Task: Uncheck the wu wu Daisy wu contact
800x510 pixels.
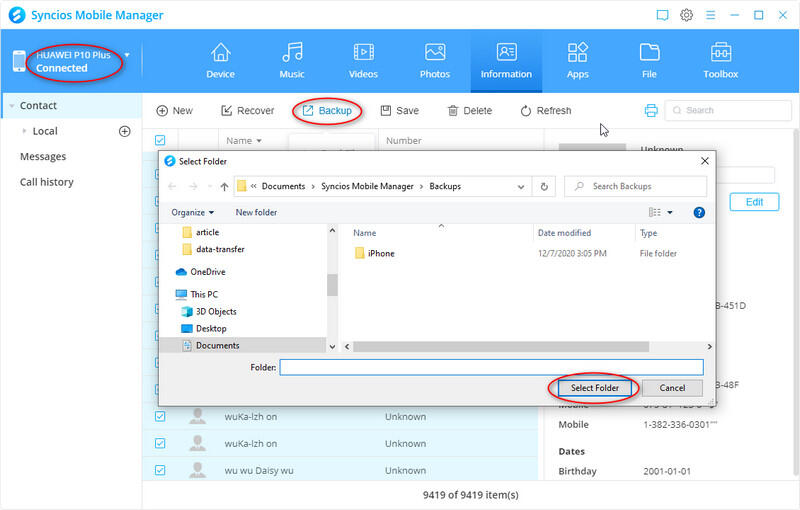Action: [x=160, y=470]
